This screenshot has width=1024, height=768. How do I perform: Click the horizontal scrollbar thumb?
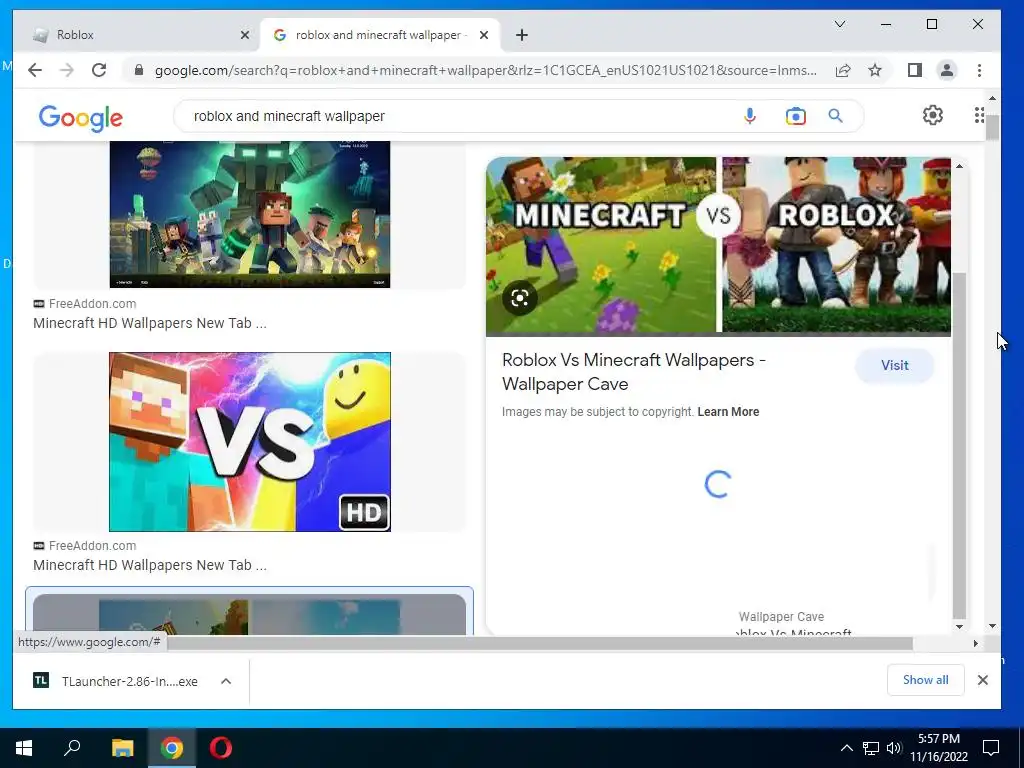click(539, 643)
